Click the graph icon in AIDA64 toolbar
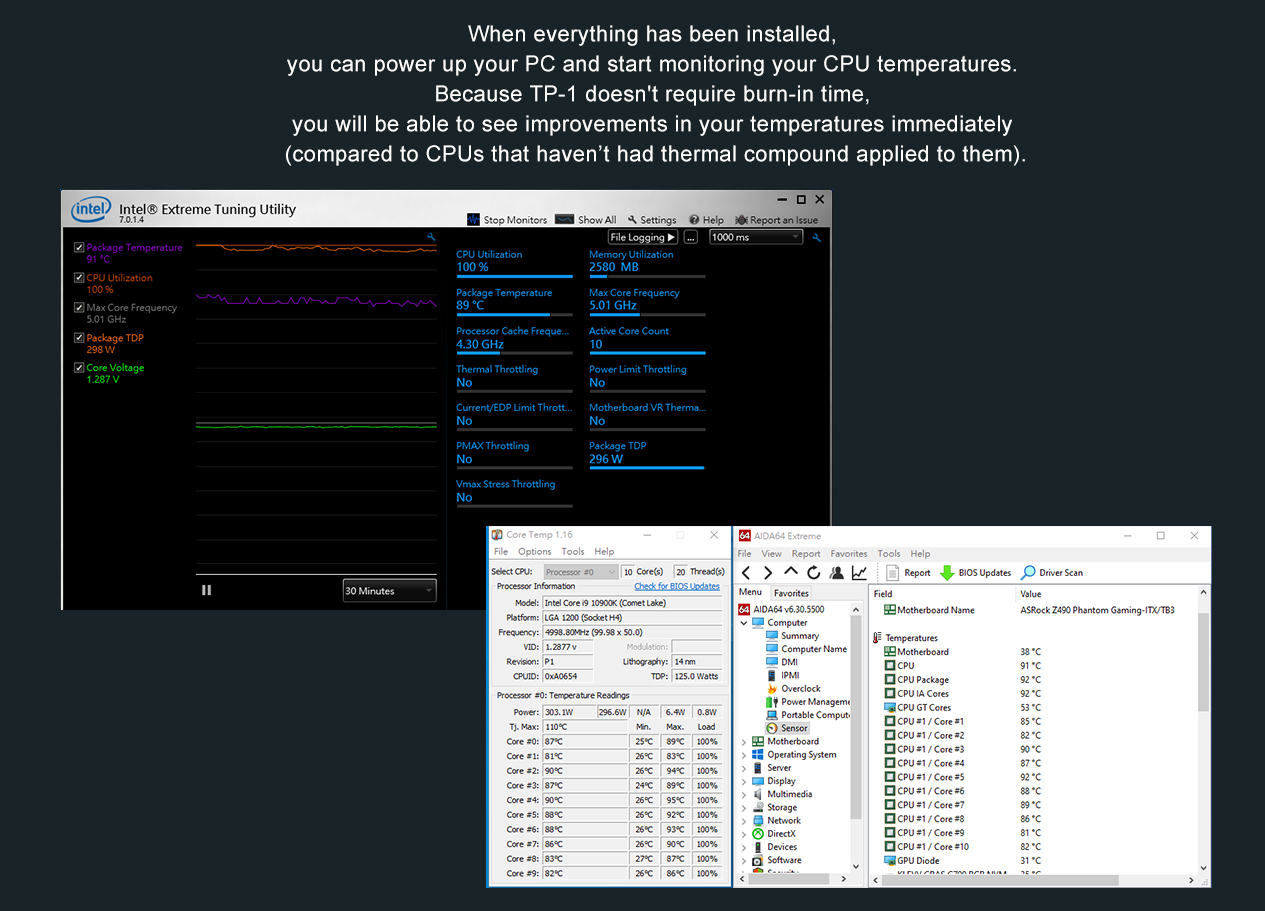The width and height of the screenshot is (1265, 911). tap(859, 573)
